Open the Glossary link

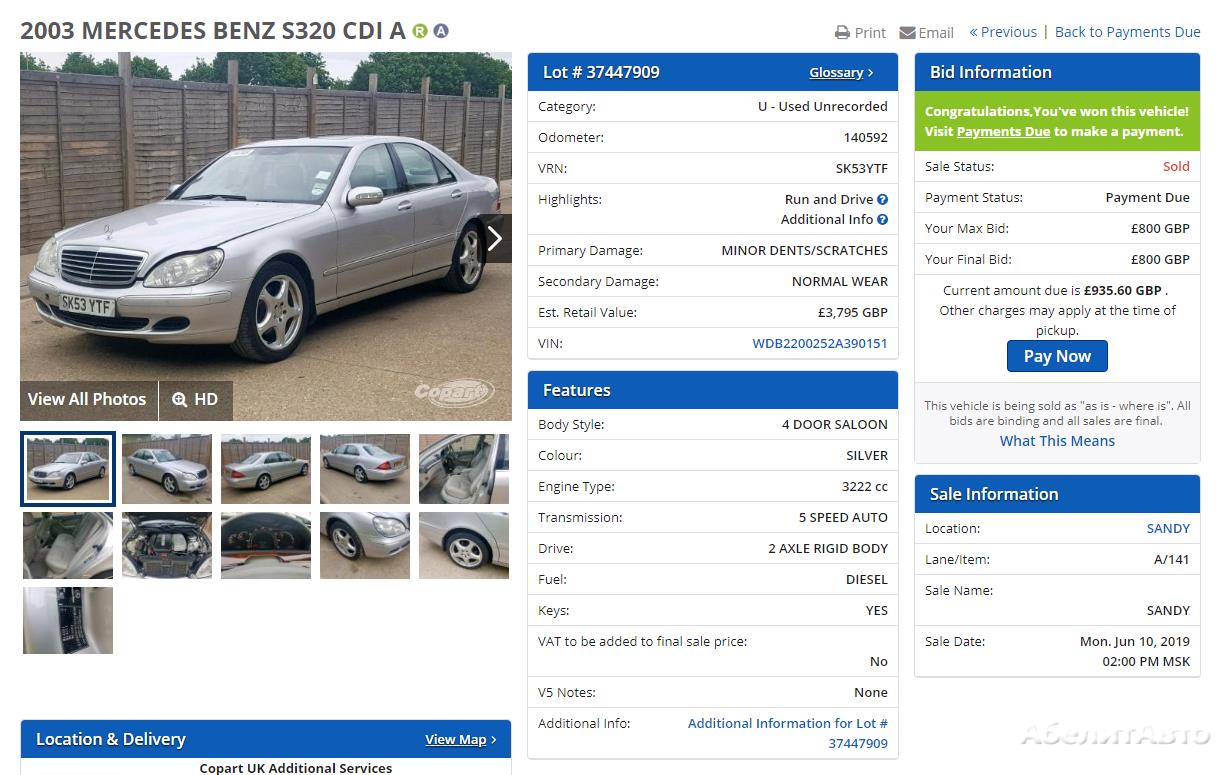click(841, 72)
